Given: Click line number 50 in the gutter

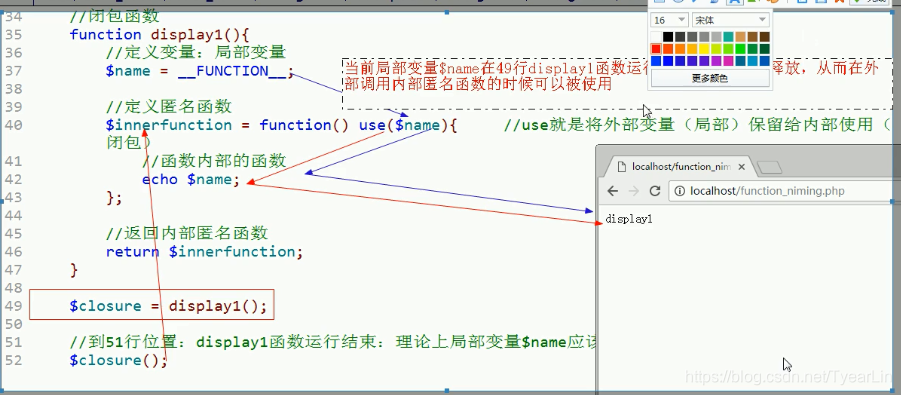Looking at the screenshot, I should [x=13, y=324].
